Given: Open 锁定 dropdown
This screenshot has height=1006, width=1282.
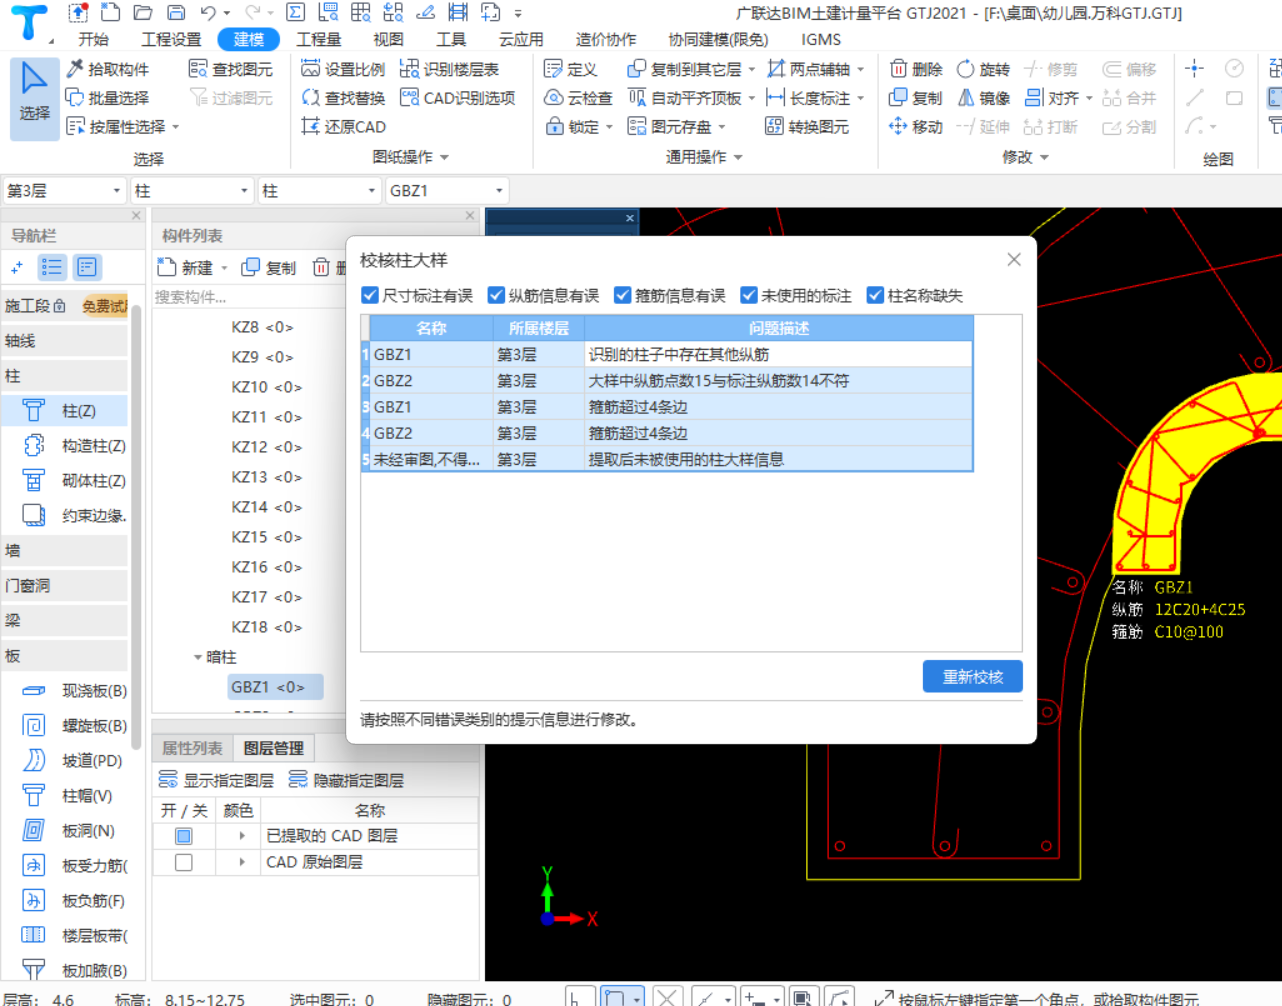Looking at the screenshot, I should 609,127.
